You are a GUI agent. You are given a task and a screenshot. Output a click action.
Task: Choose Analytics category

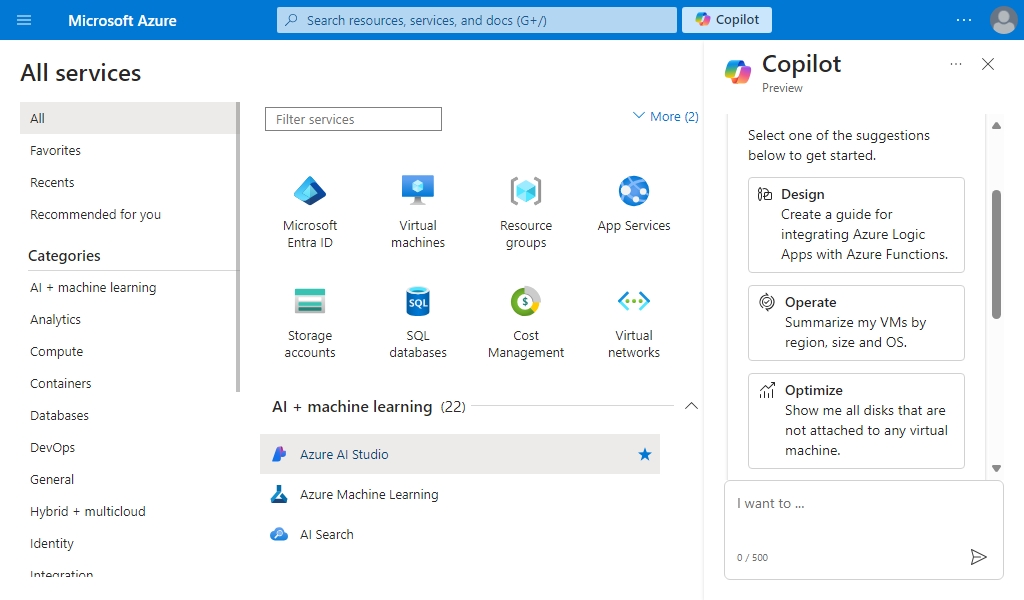56,319
